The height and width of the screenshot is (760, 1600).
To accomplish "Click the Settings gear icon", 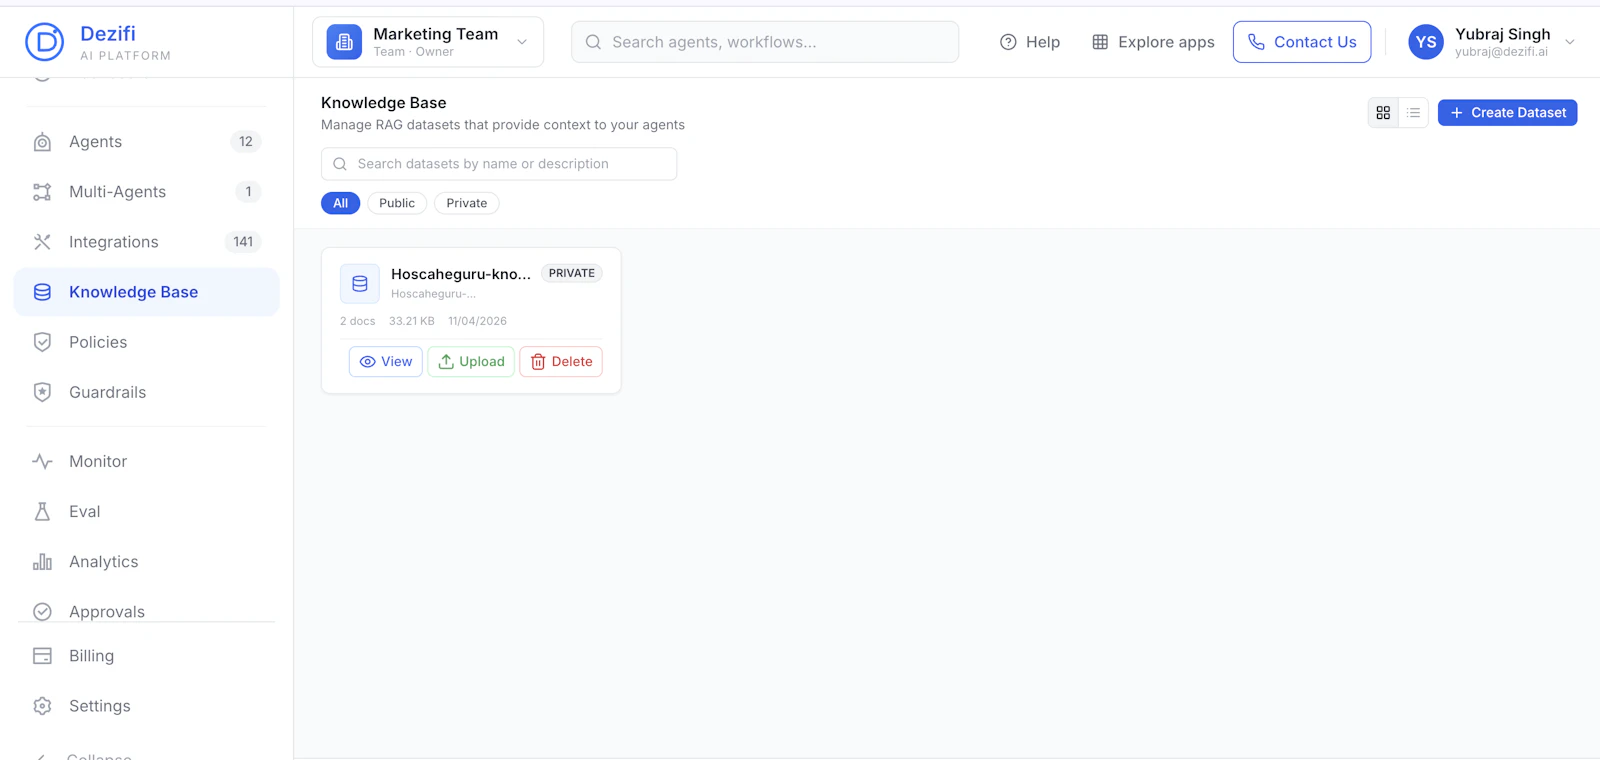I will coord(42,706).
